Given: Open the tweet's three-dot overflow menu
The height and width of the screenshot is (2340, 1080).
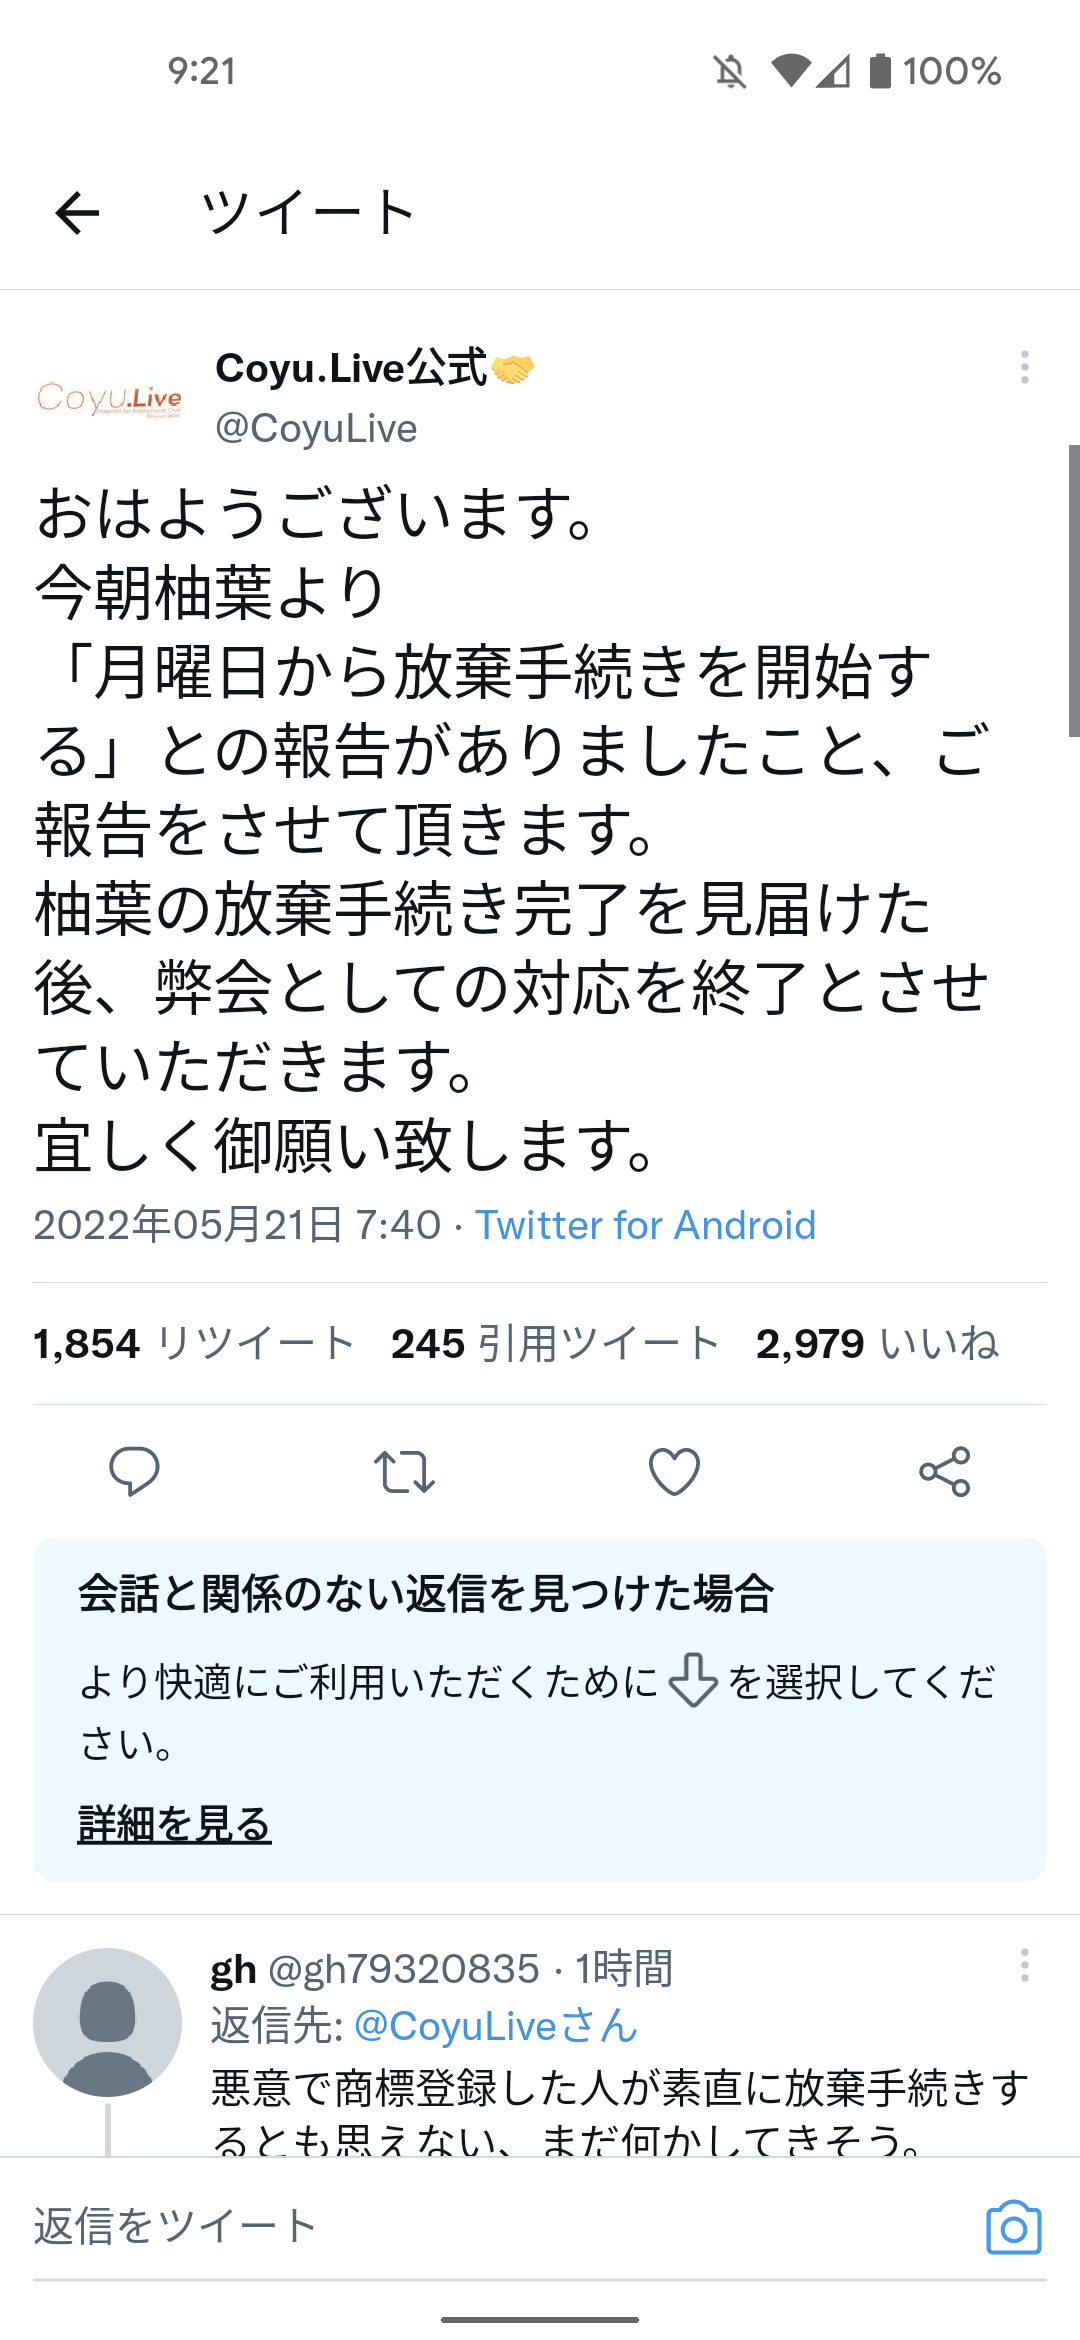Looking at the screenshot, I should click(1024, 367).
